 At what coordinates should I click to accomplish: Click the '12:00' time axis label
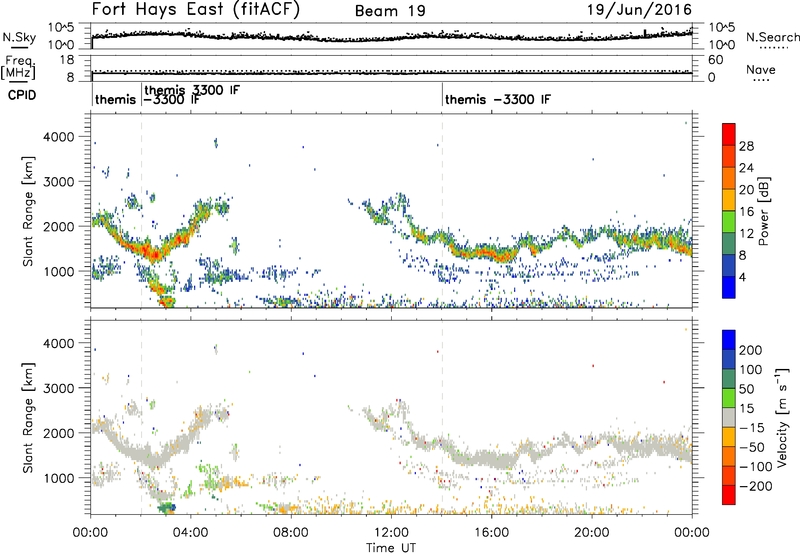(x=391, y=533)
